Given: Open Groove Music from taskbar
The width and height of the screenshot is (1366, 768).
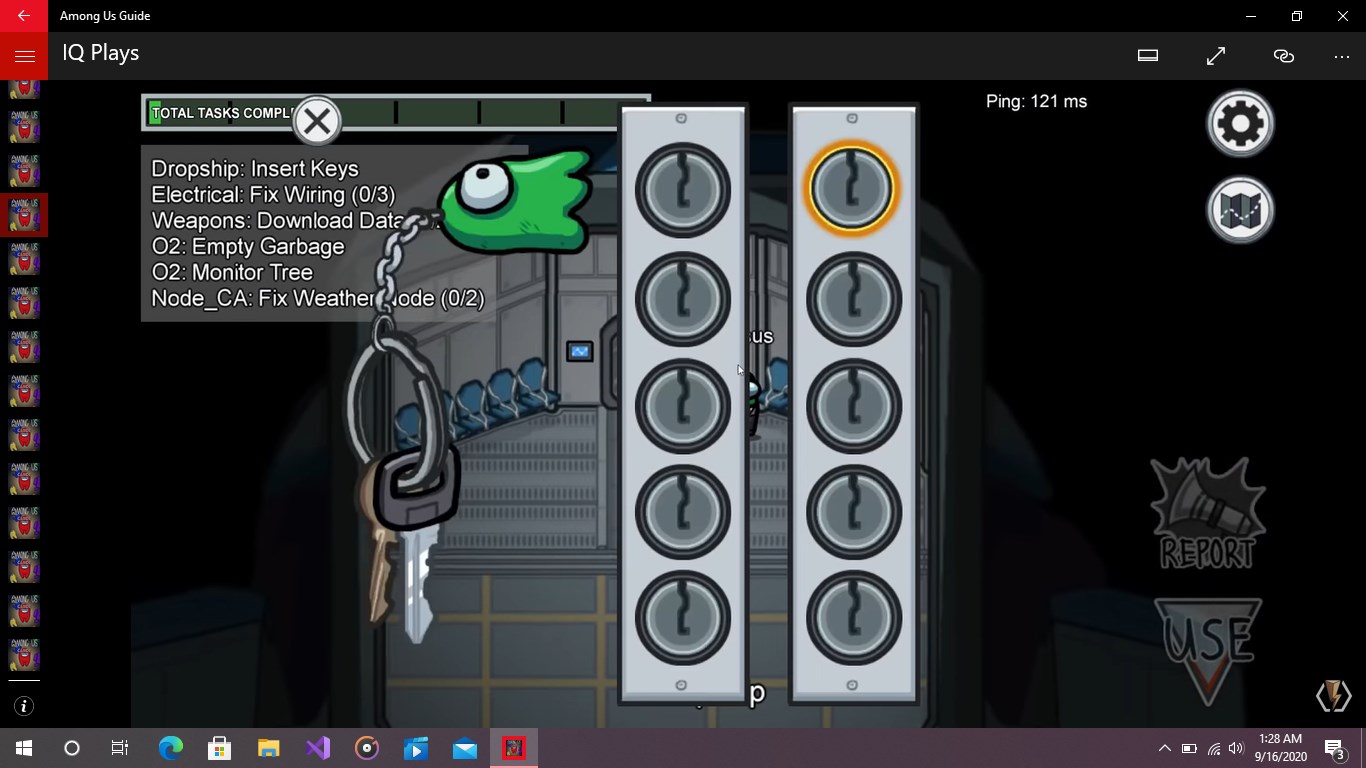Looking at the screenshot, I should tap(367, 748).
